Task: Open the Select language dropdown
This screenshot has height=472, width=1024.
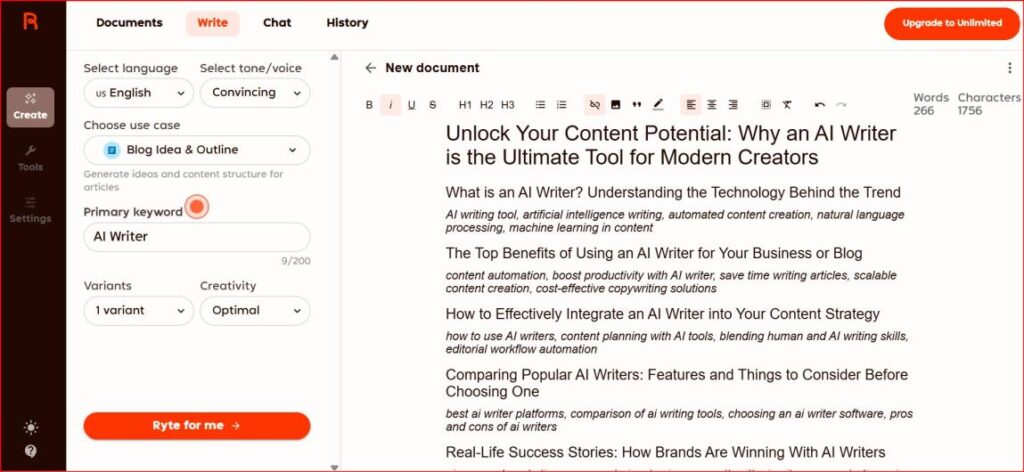Action: pos(138,93)
